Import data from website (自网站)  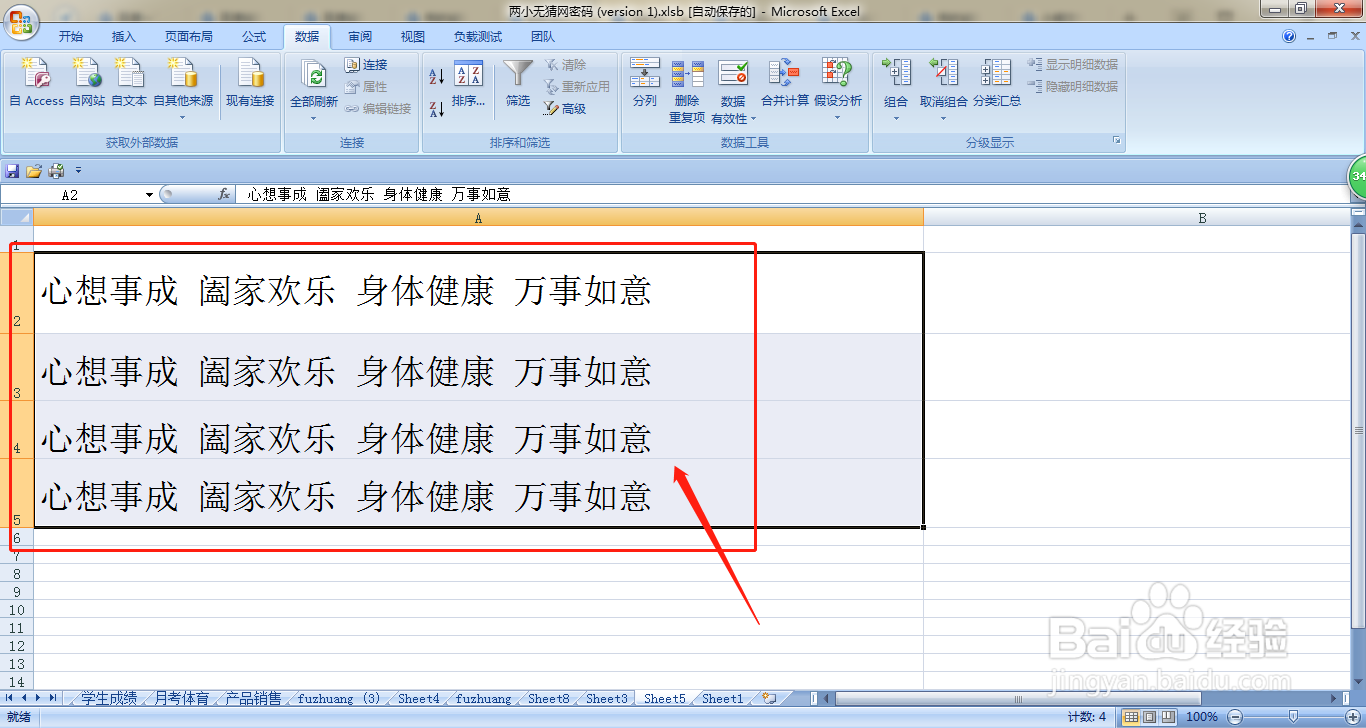click(x=87, y=82)
